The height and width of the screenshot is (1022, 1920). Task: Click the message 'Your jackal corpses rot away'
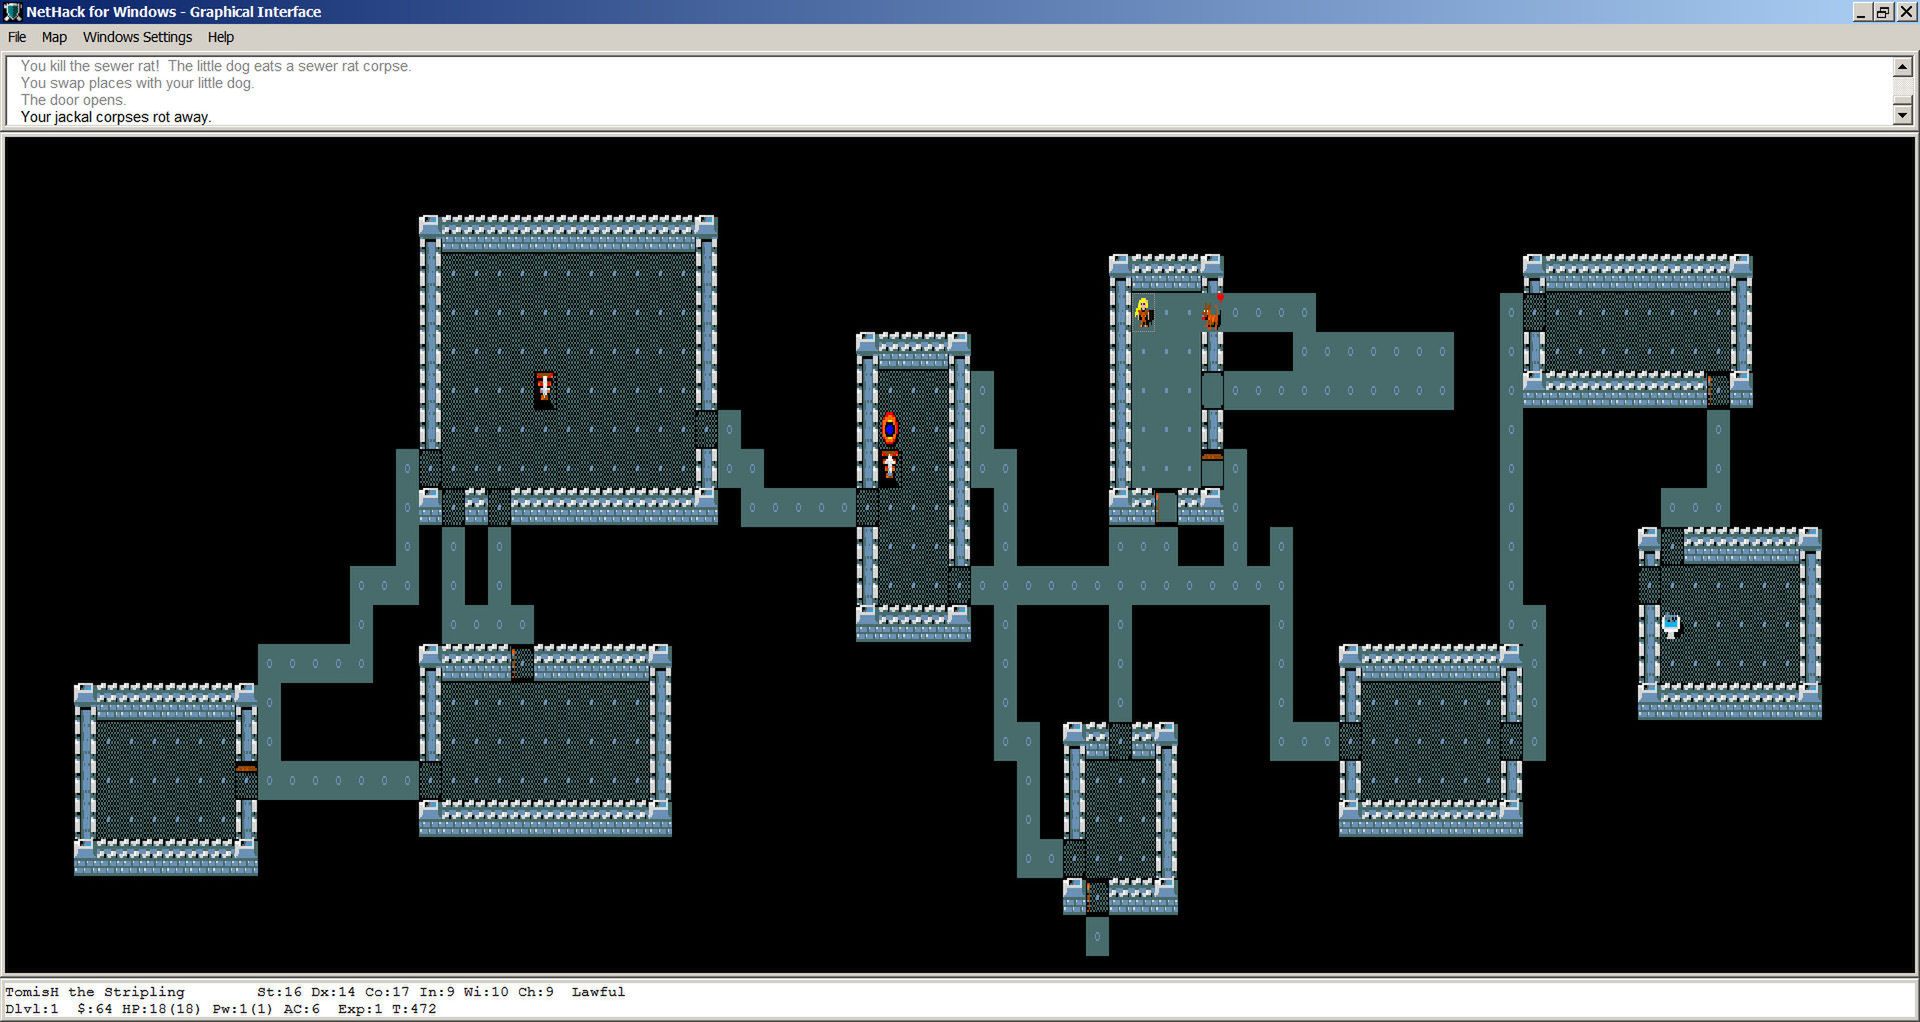coord(115,116)
